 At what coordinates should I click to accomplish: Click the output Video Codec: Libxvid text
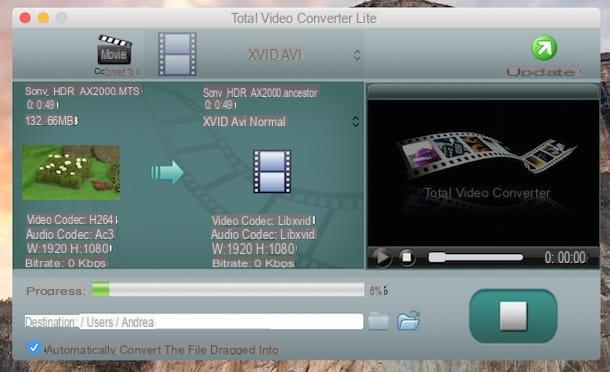(263, 221)
